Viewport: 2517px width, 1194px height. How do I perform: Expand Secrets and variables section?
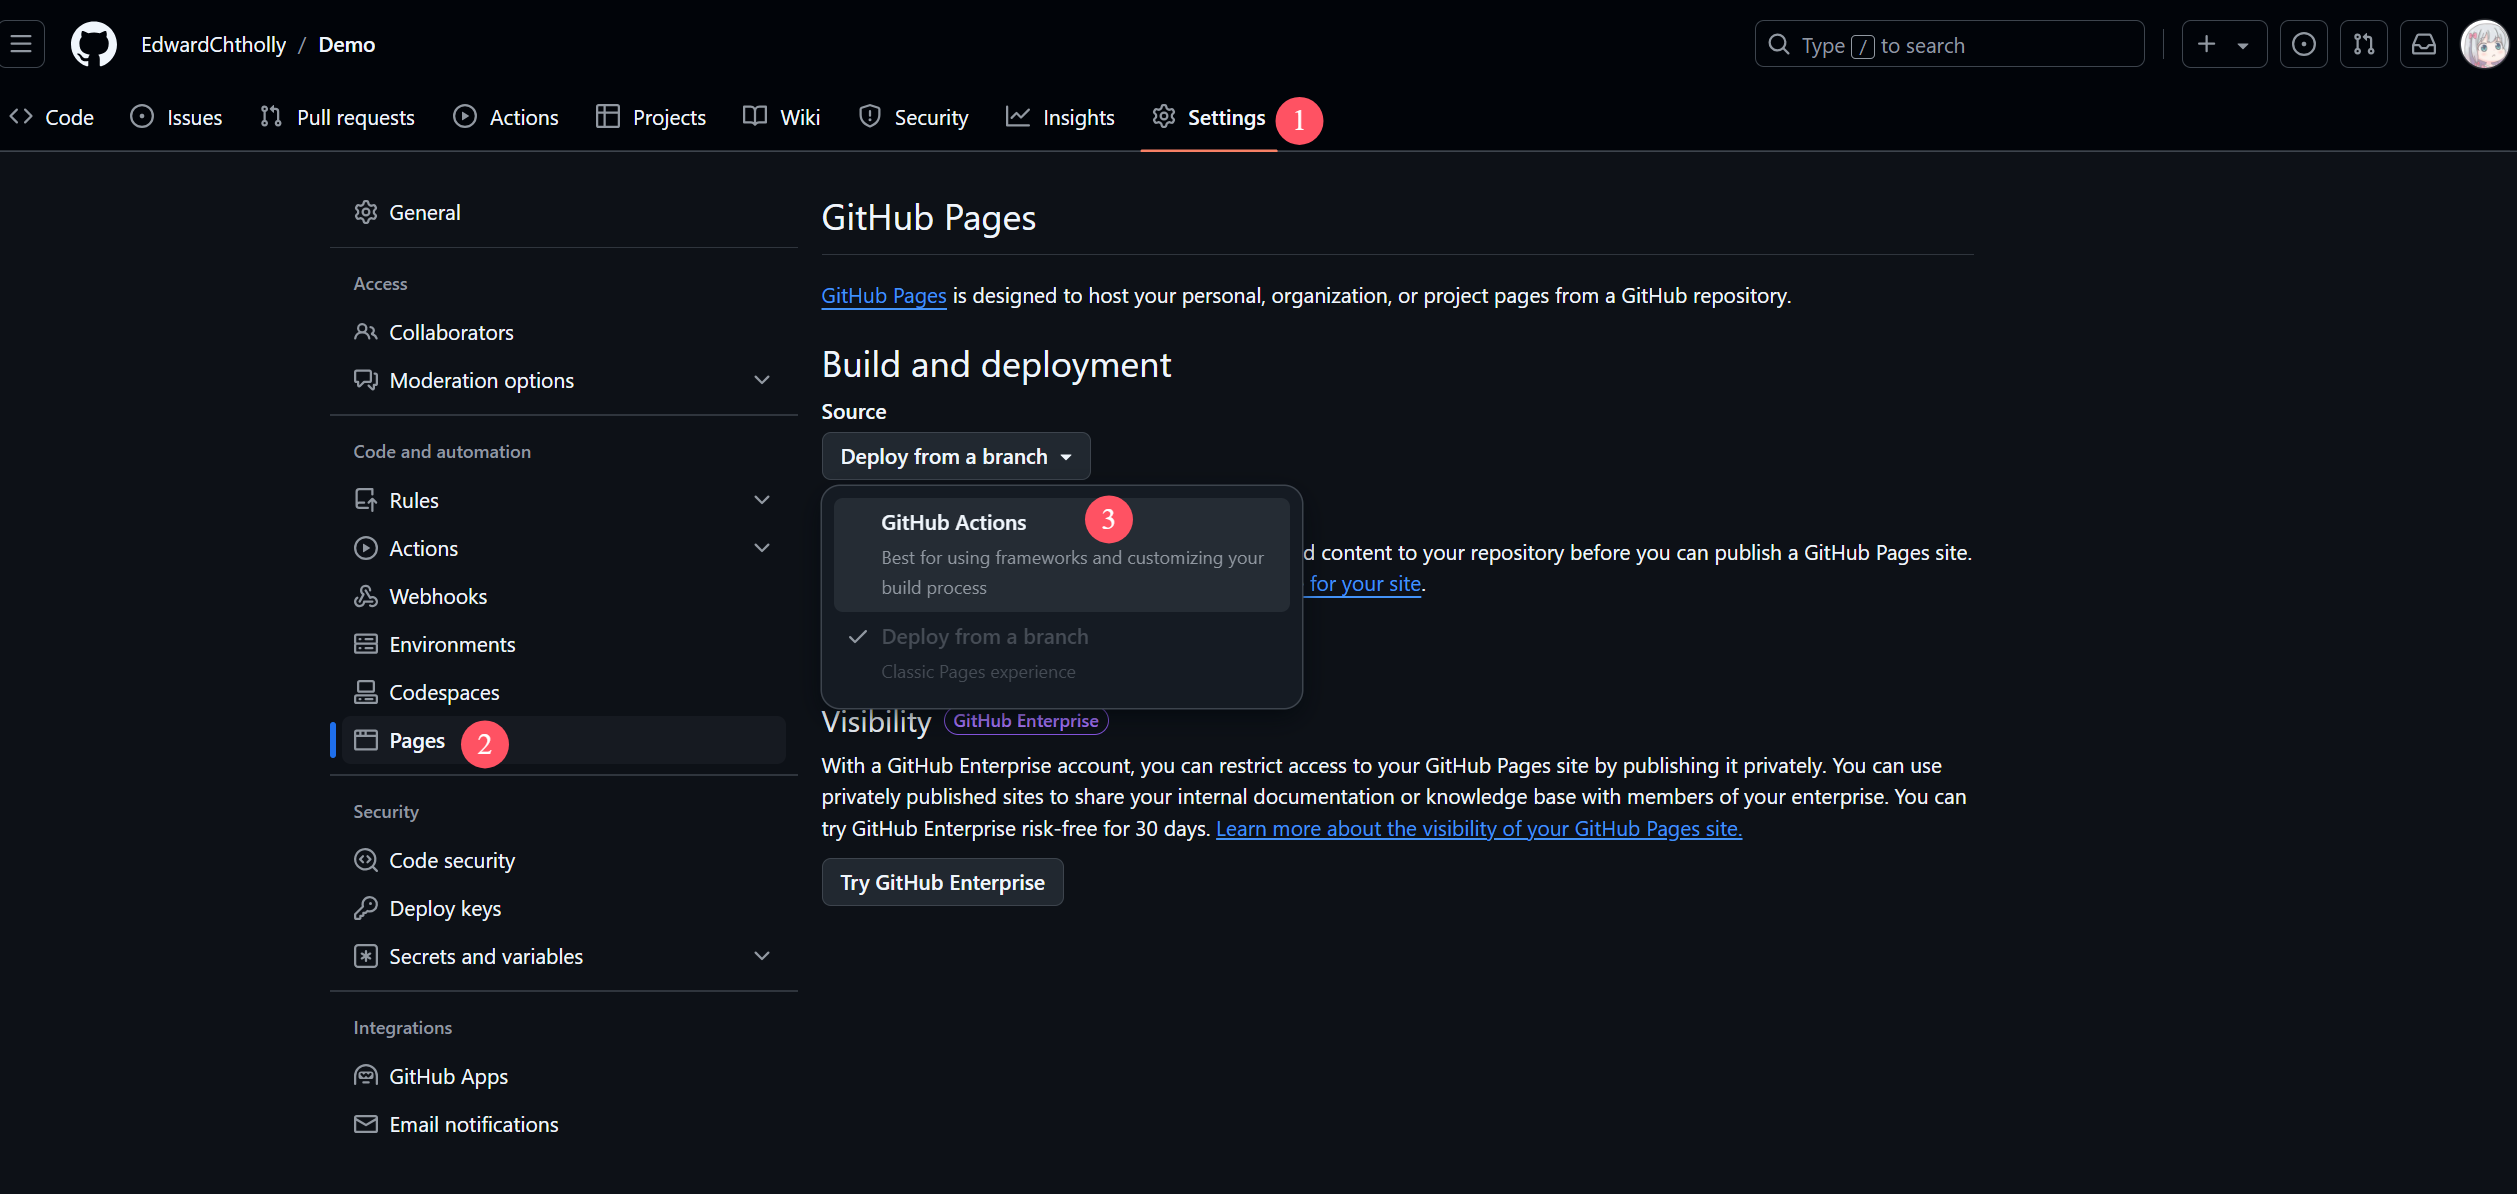click(564, 956)
